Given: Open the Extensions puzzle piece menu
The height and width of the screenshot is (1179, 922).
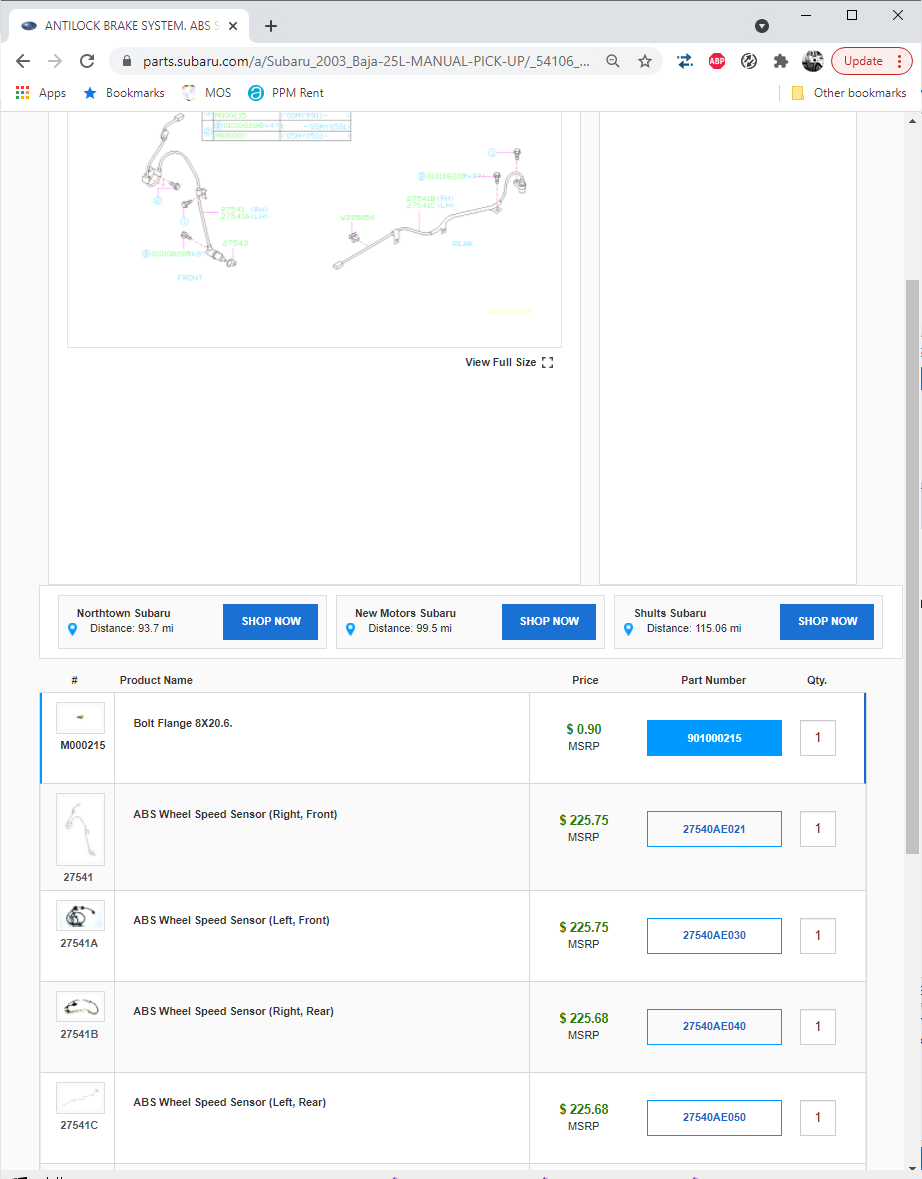Looking at the screenshot, I should (781, 62).
